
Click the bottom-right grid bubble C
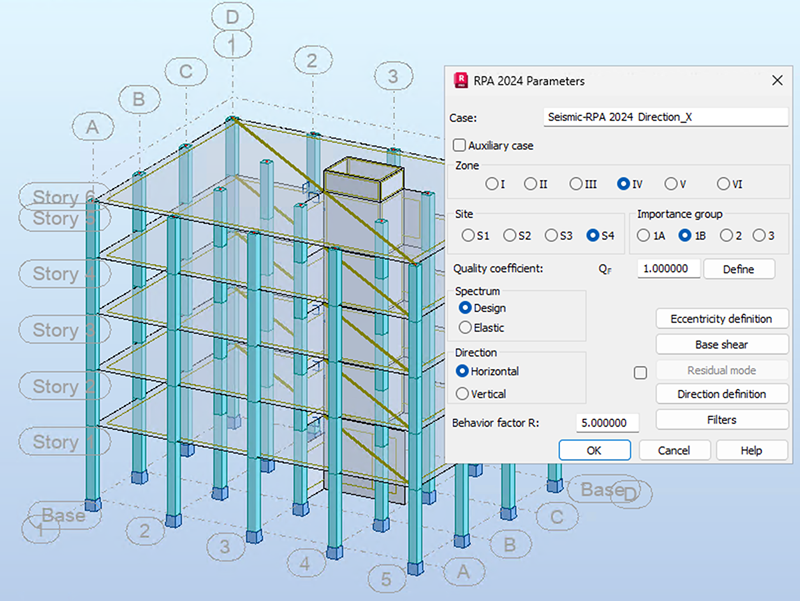557,517
